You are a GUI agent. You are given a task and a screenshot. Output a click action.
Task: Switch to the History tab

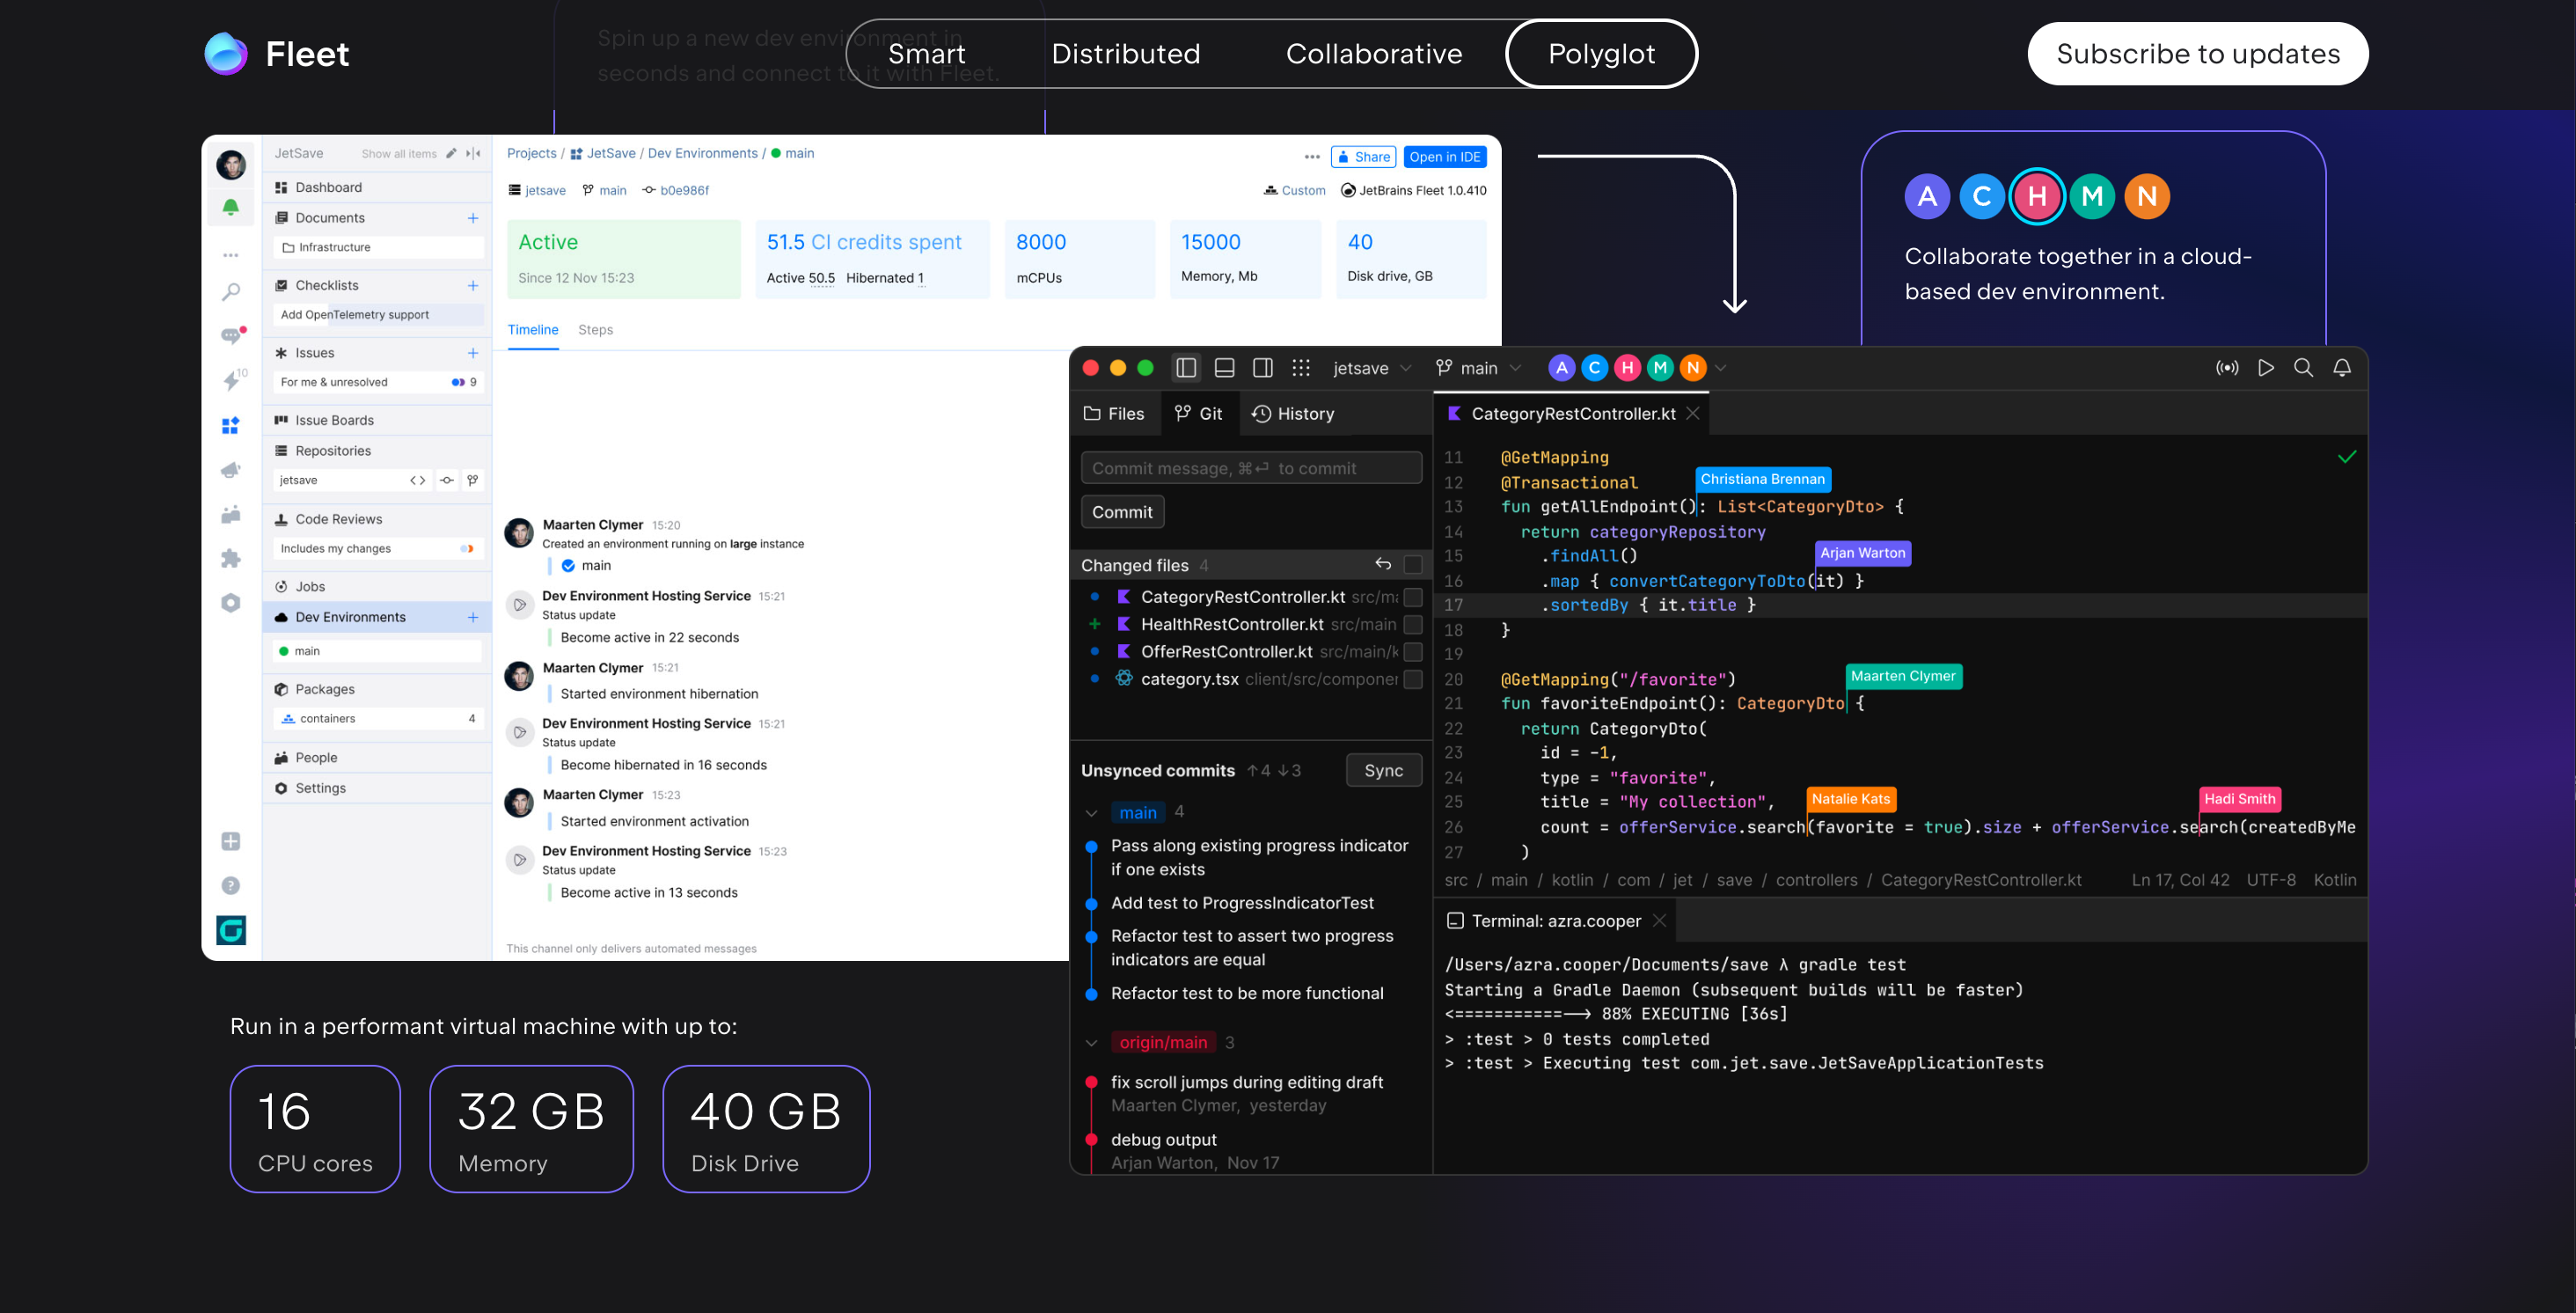(x=1293, y=414)
